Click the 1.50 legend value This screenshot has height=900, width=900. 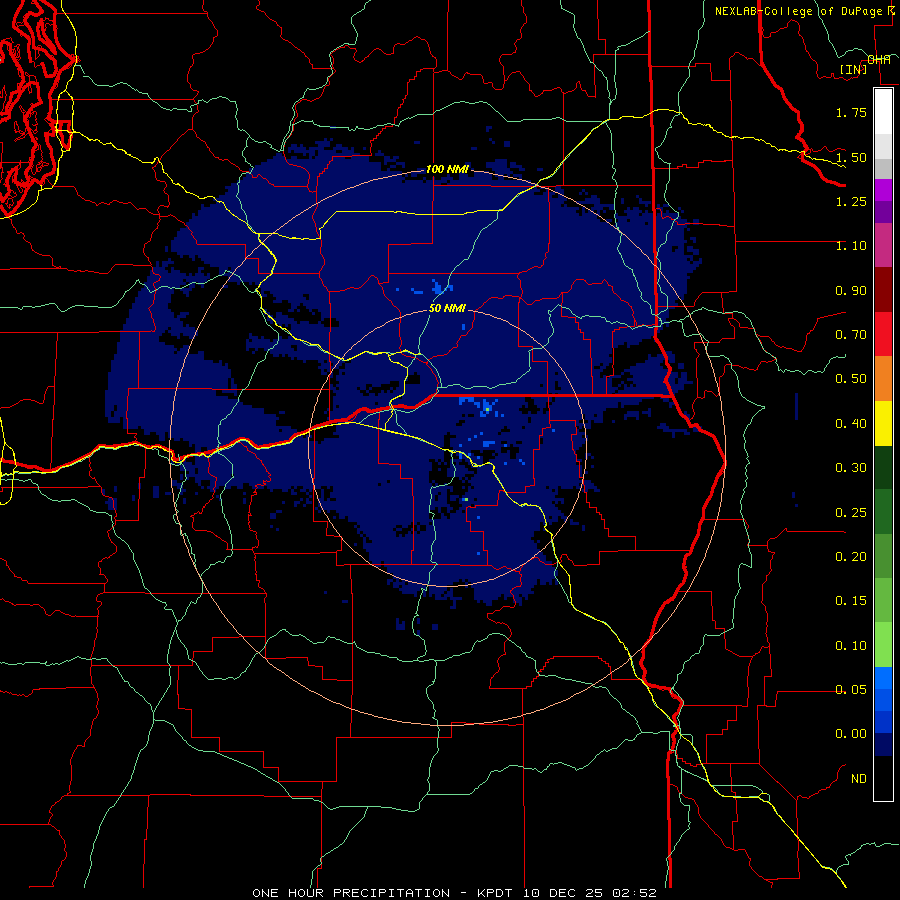pos(851,157)
